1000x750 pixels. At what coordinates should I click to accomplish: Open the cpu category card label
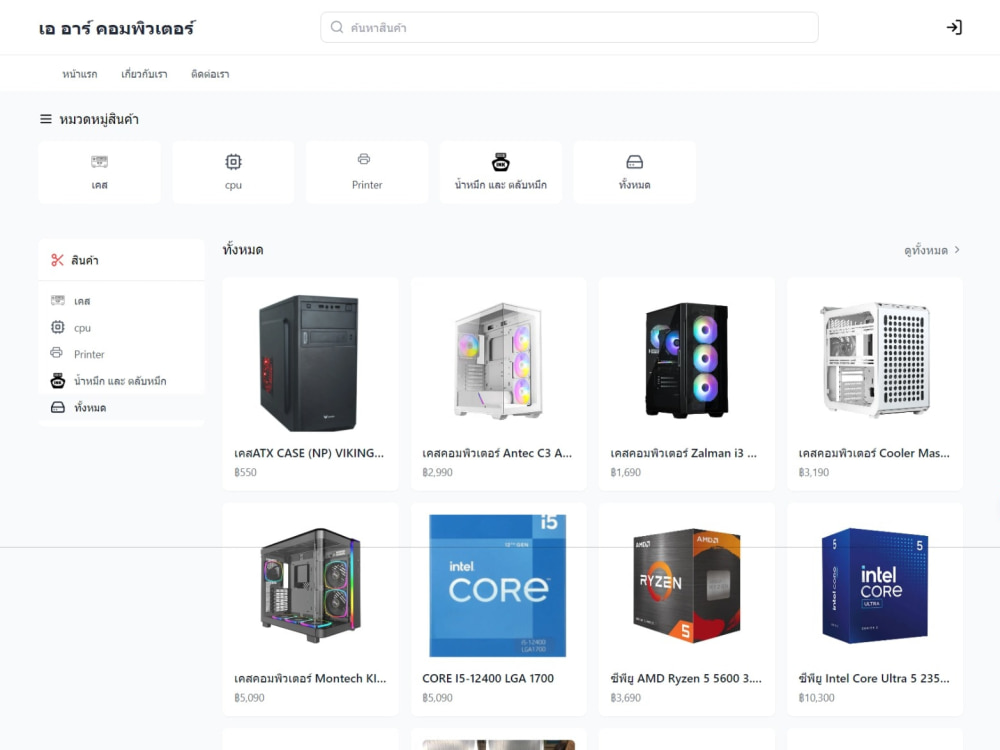pos(233,185)
